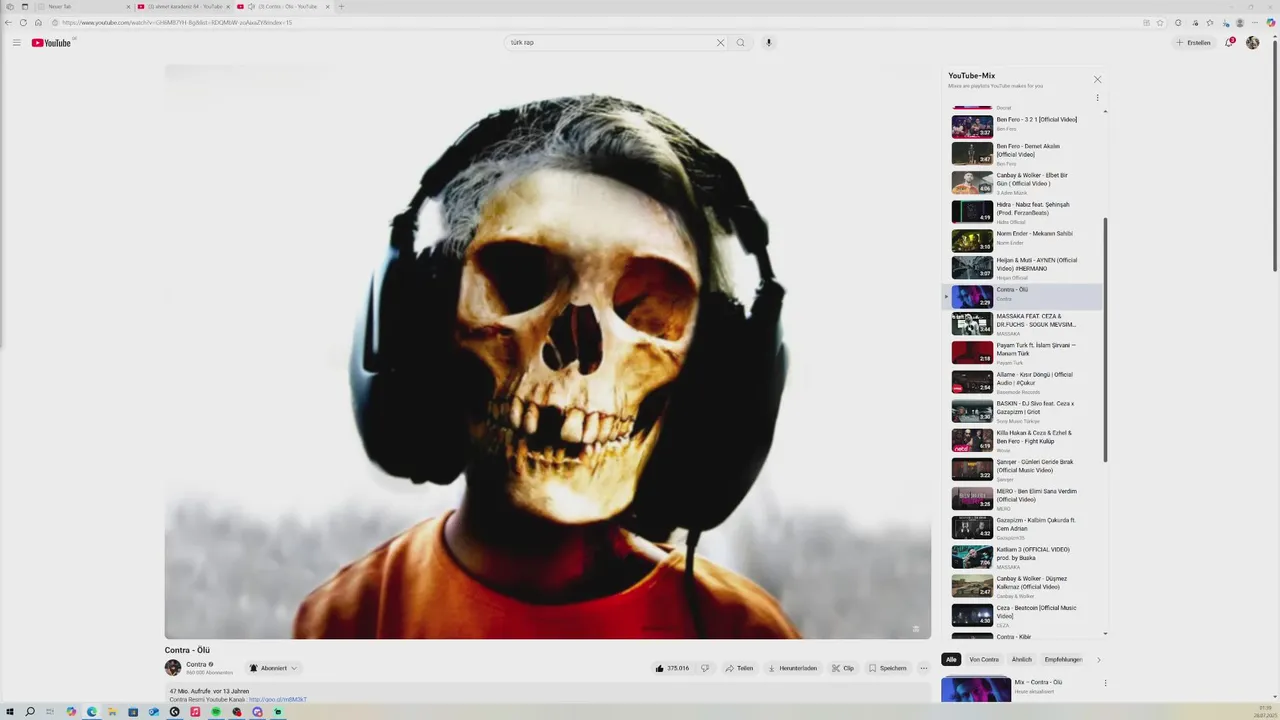This screenshot has width=1280, height=720.
Task: Like the video (375.016 likes)
Action: click(672, 668)
